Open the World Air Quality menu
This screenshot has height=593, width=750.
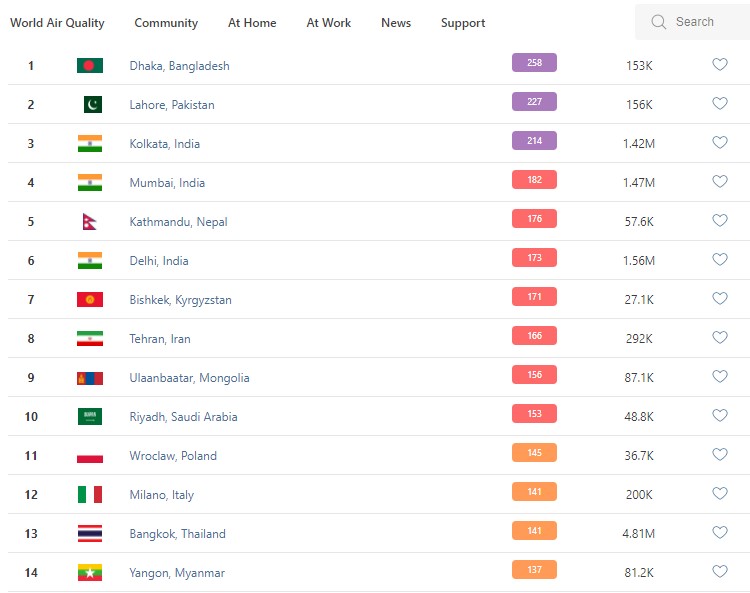click(x=57, y=23)
